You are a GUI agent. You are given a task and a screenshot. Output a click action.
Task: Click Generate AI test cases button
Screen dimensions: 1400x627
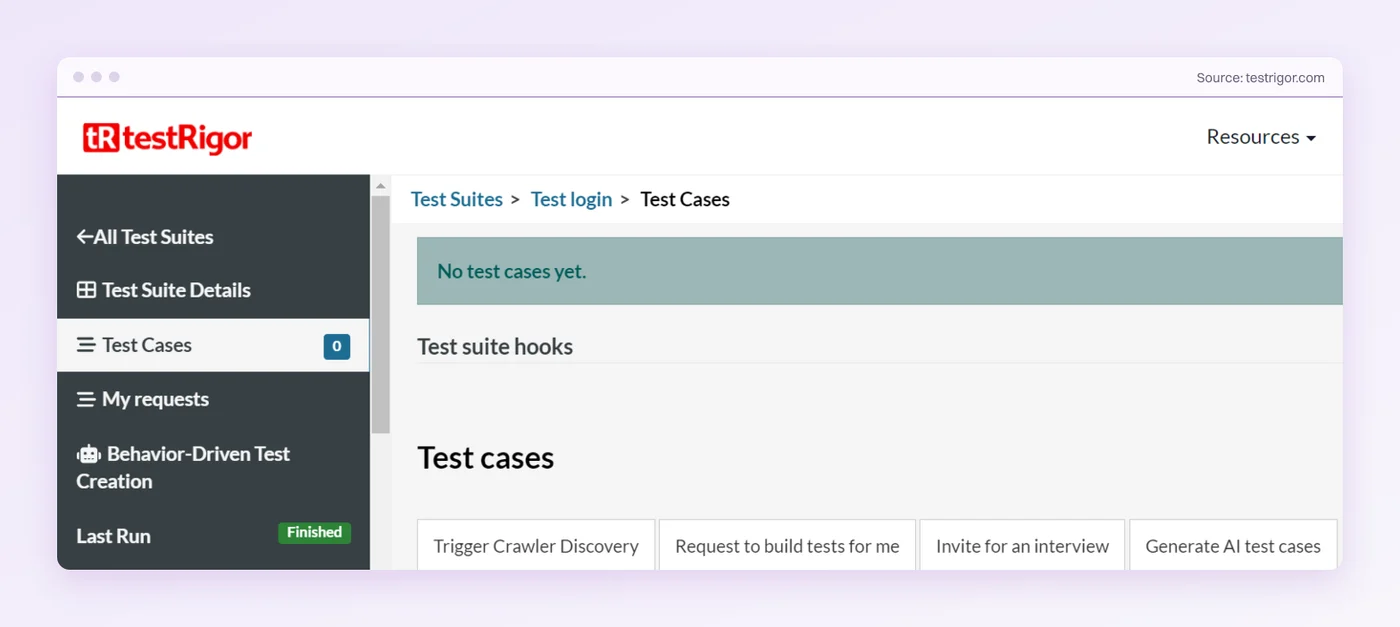pyautogui.click(x=1233, y=545)
